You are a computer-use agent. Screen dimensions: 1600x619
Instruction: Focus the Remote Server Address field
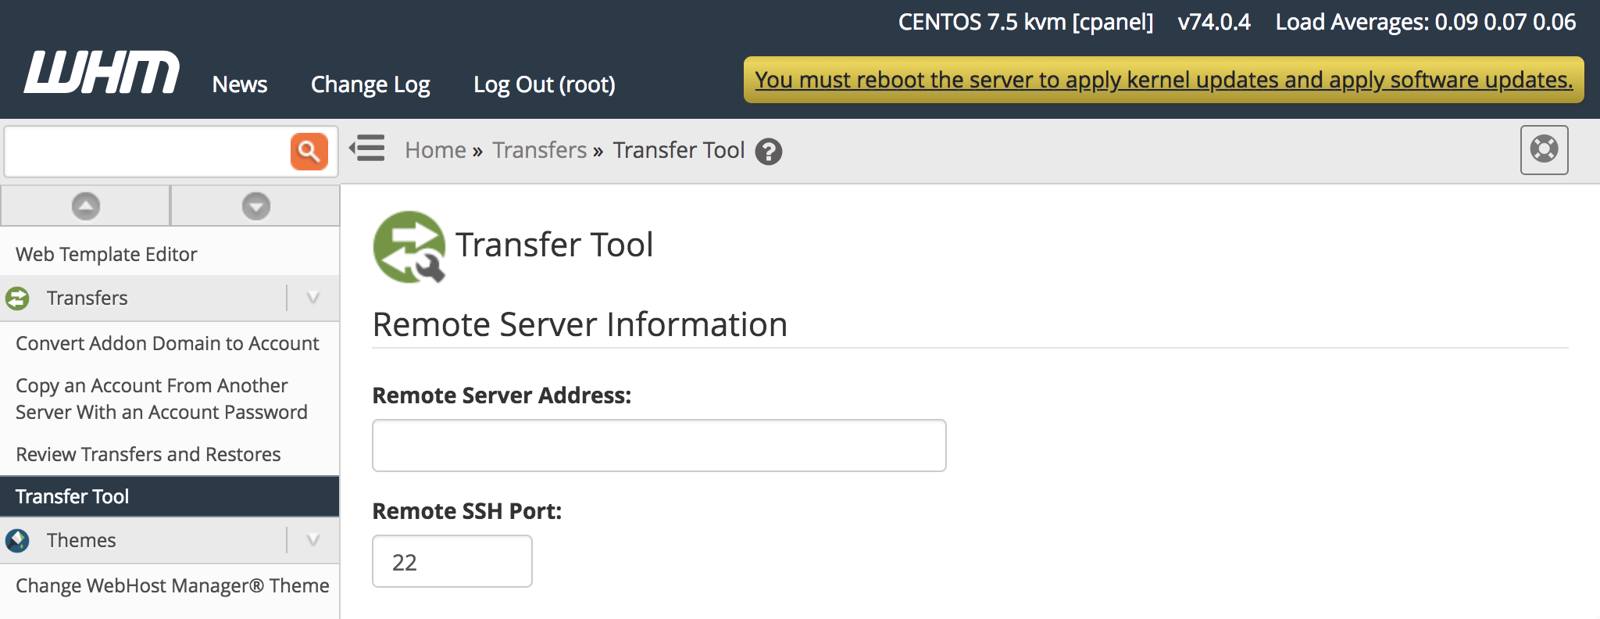pyautogui.click(x=658, y=446)
